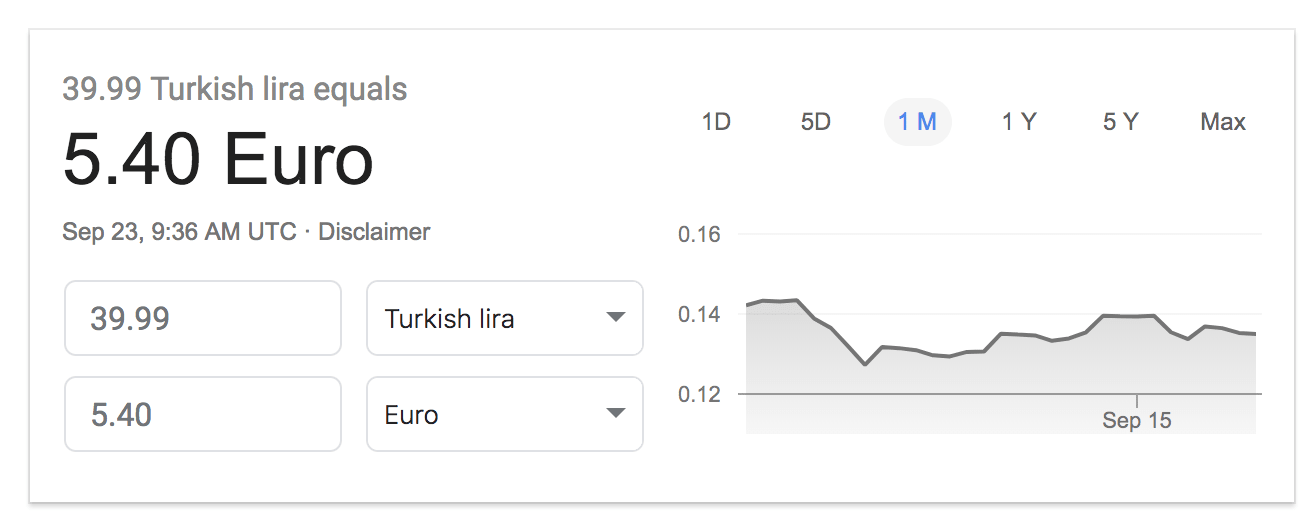The height and width of the screenshot is (522, 1300).
Task: Focus the 5.40 converted amount field
Action: (203, 414)
